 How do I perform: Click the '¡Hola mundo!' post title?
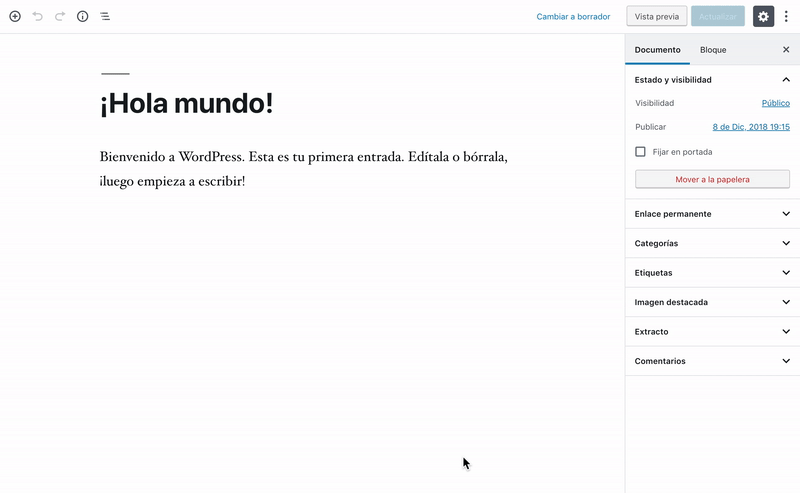(x=186, y=103)
